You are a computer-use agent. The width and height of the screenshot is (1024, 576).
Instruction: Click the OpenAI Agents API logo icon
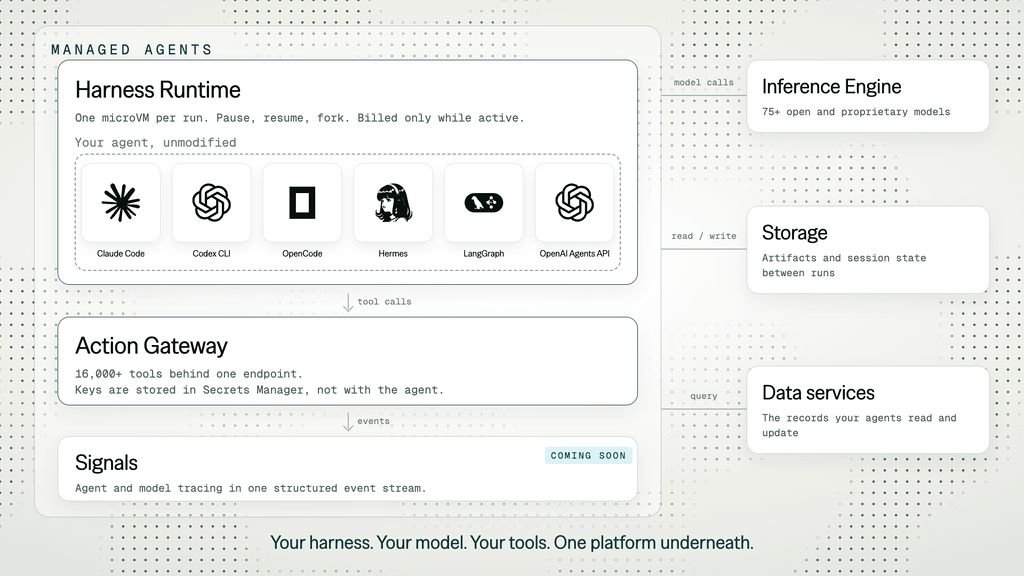[x=575, y=202]
